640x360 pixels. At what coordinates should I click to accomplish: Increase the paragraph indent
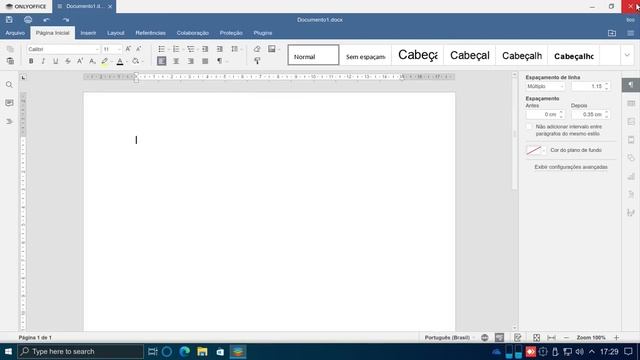coord(220,49)
